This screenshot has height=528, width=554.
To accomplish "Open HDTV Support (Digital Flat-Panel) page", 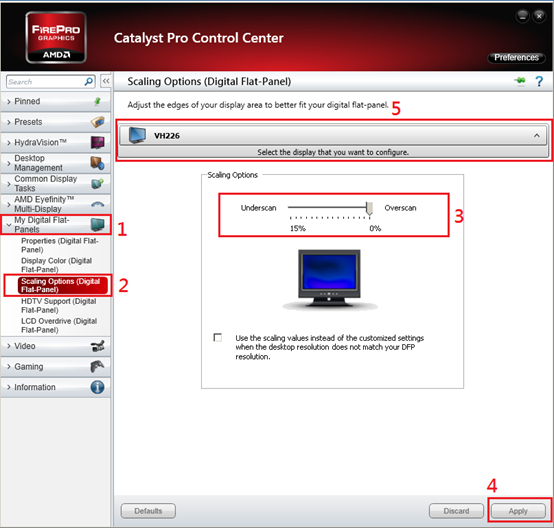I will (59, 306).
